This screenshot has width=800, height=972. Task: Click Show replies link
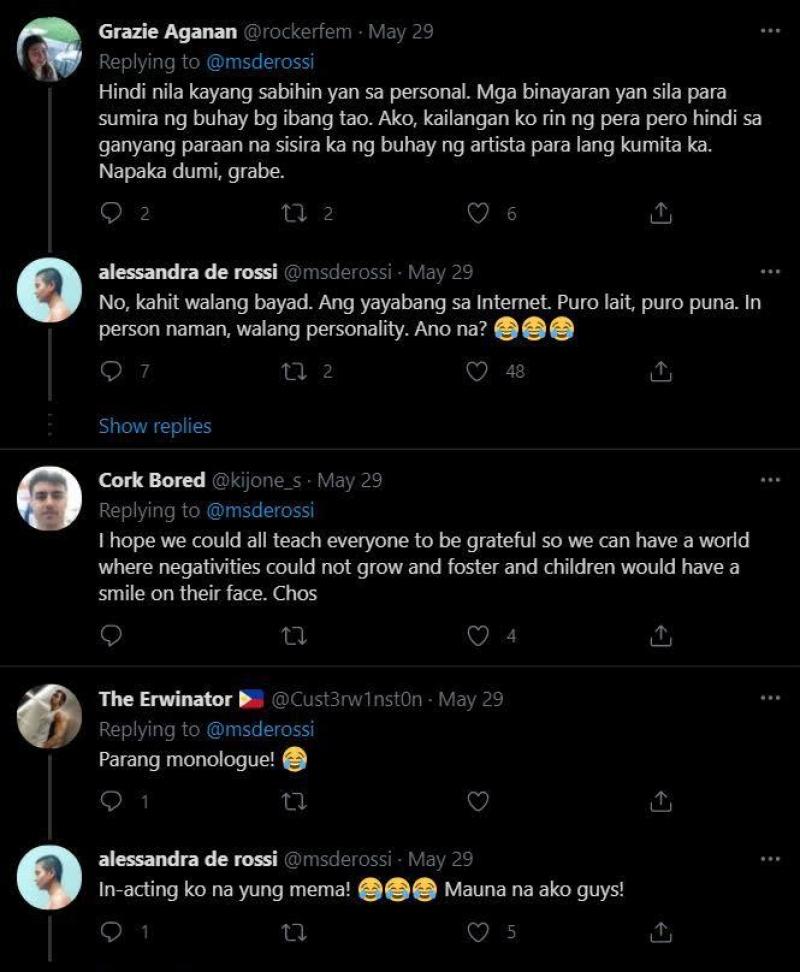point(155,426)
